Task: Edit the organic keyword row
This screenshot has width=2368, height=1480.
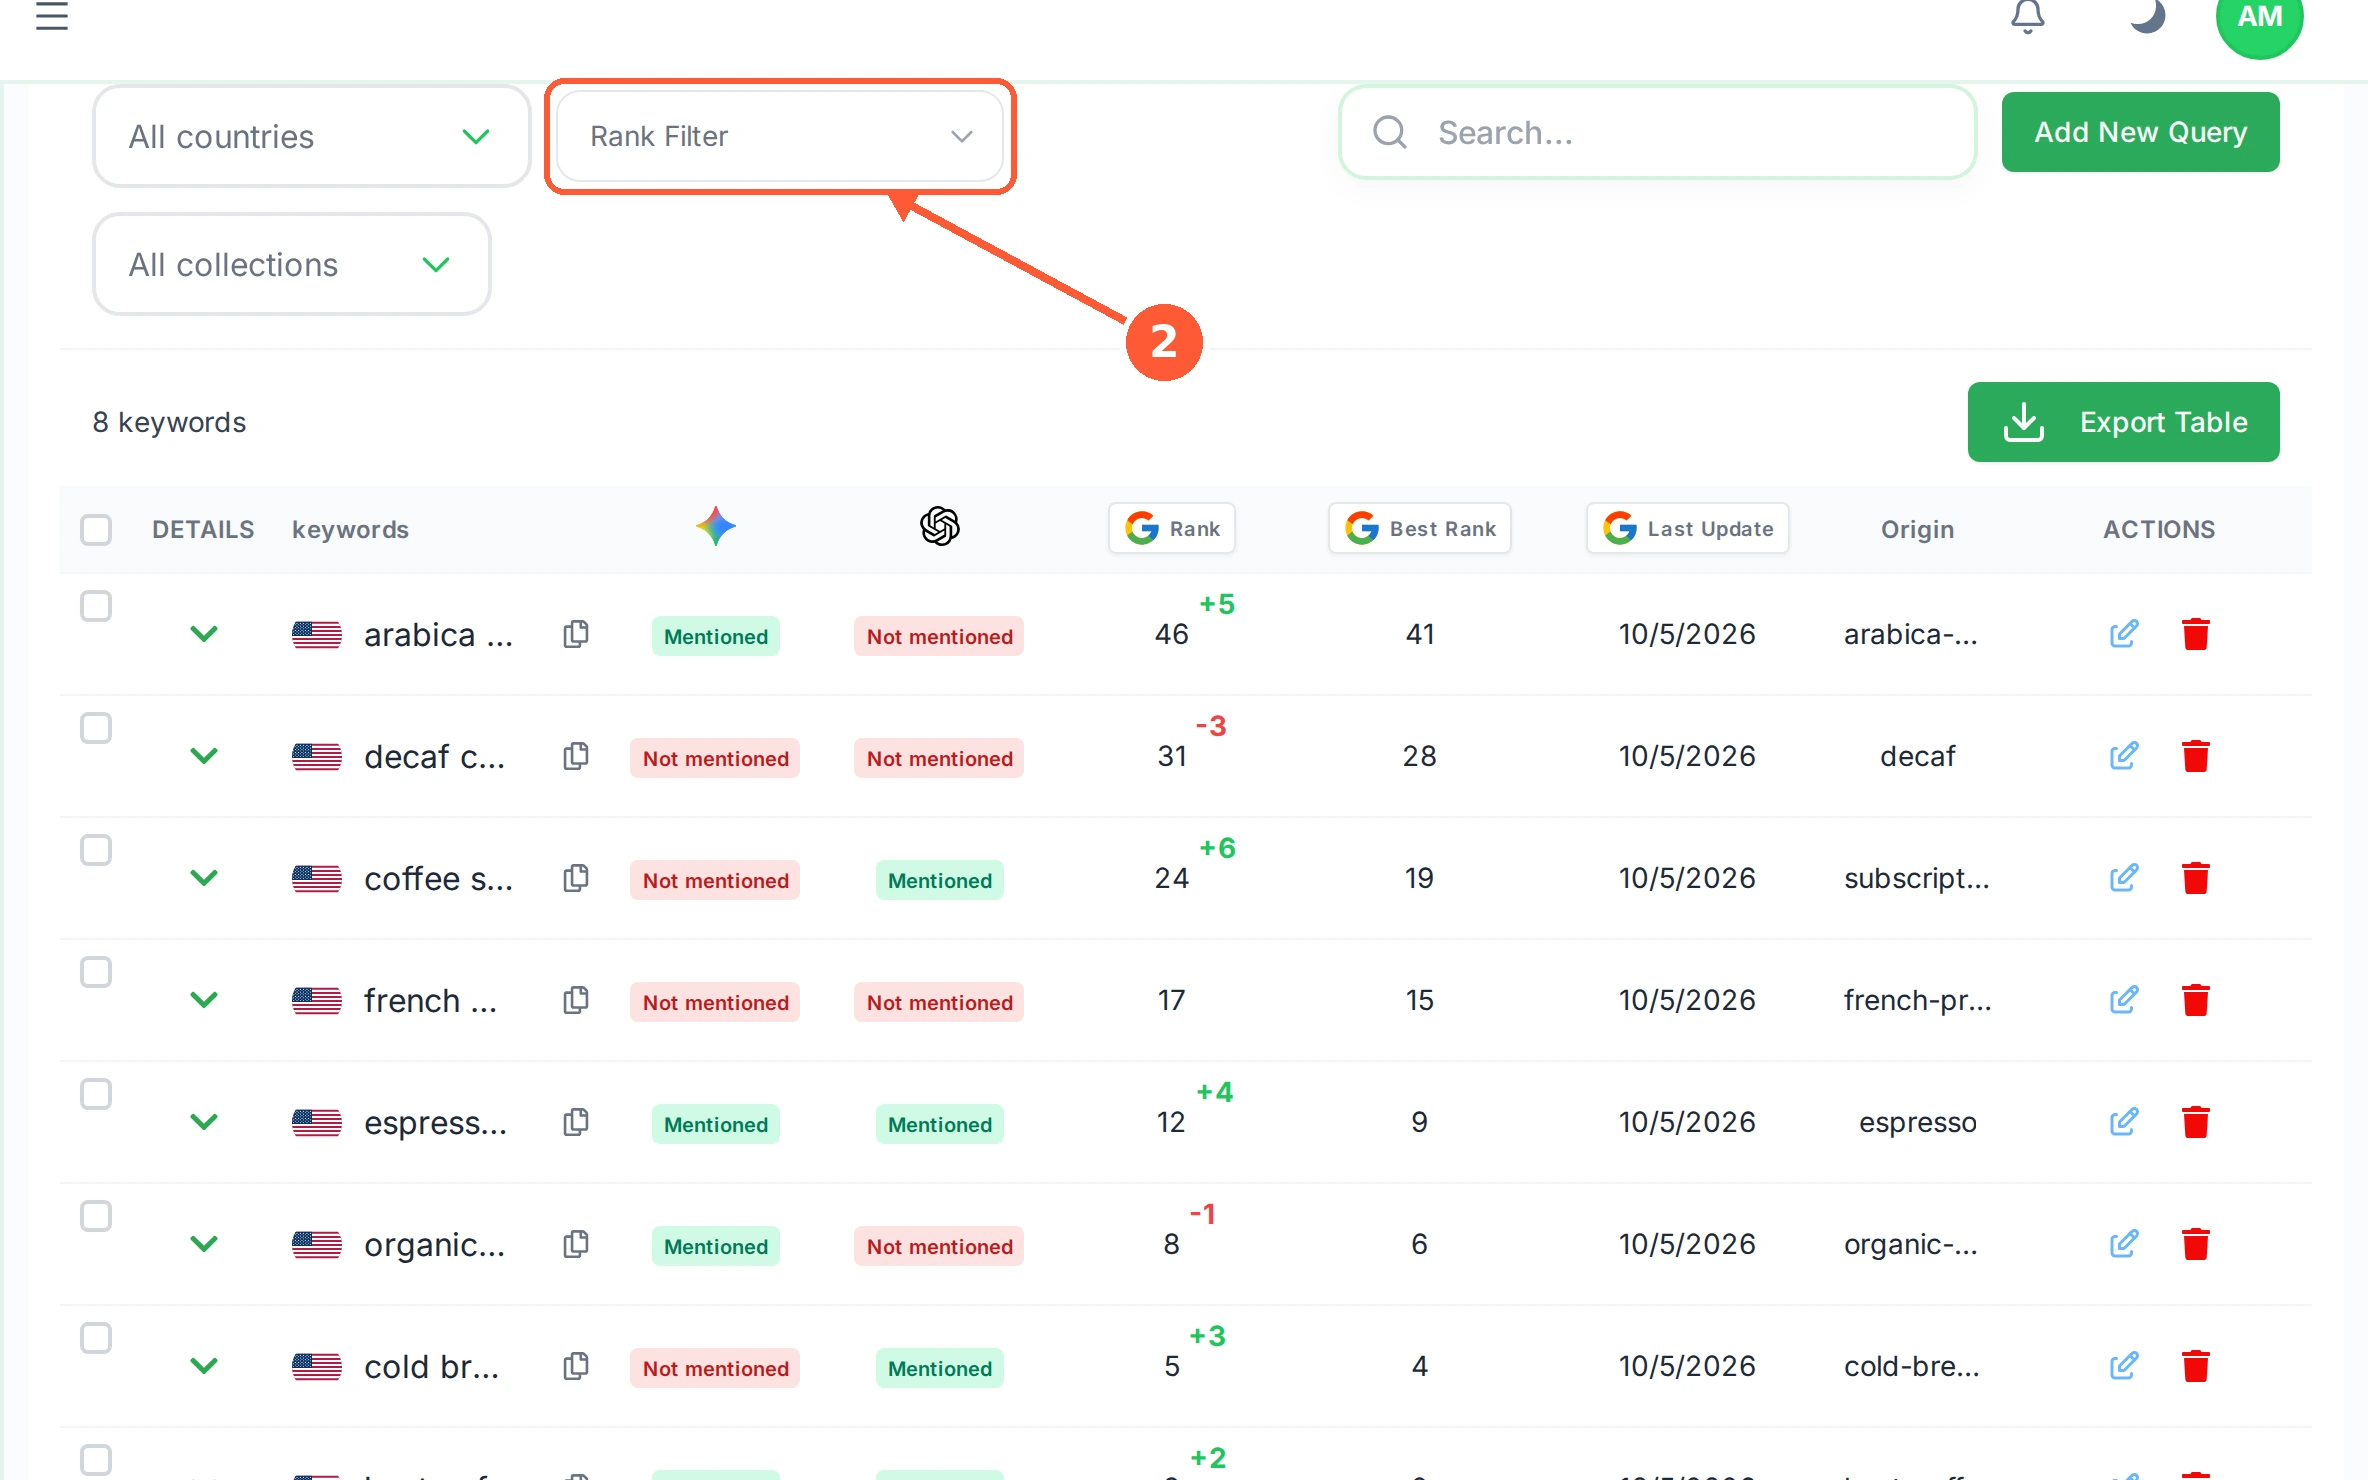Action: pos(2124,1244)
